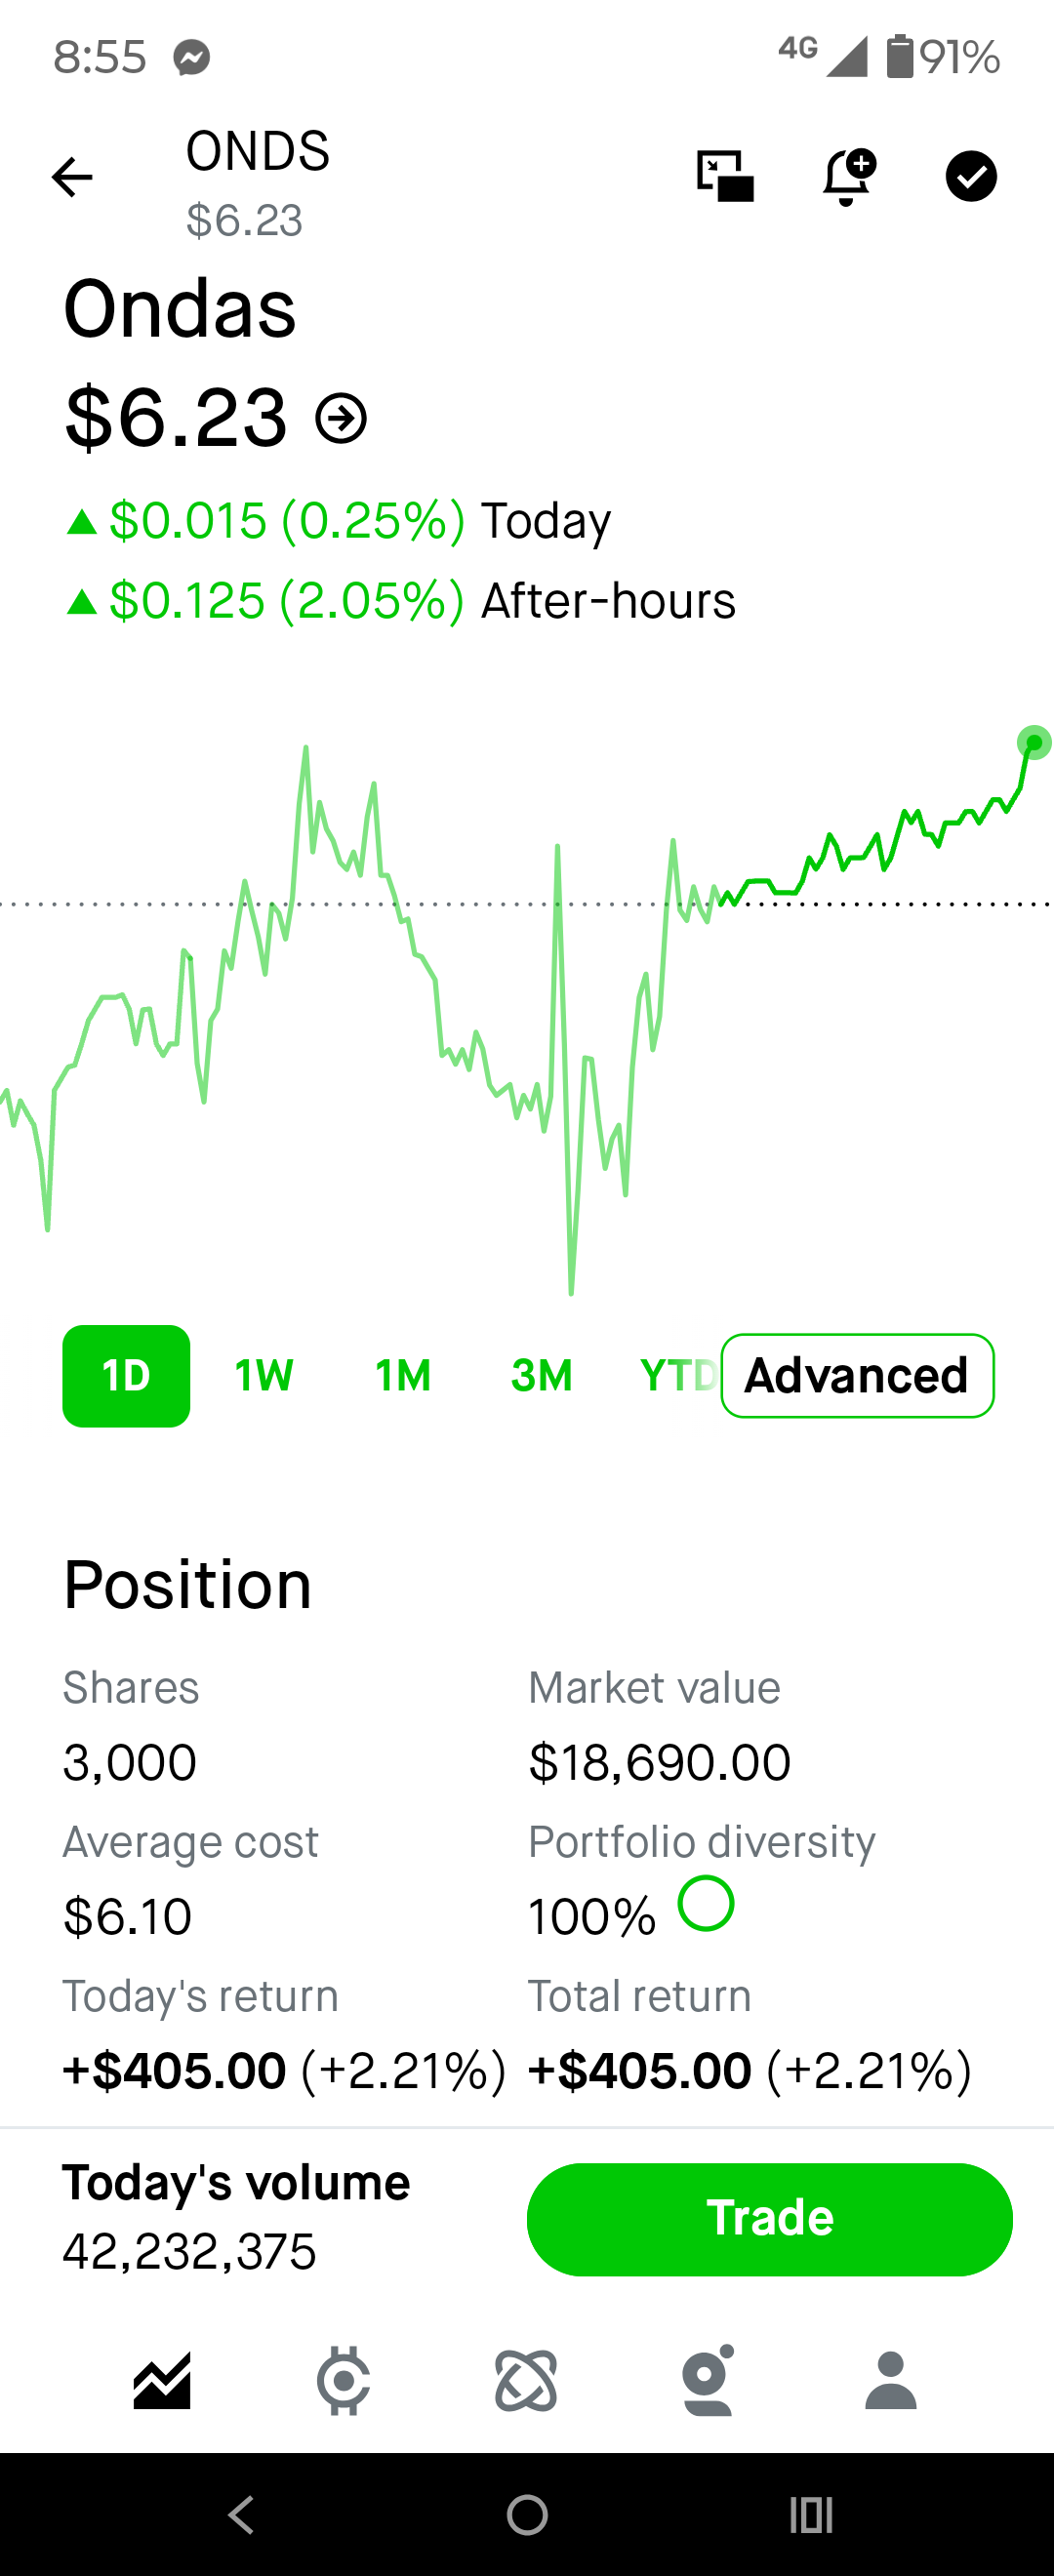
Task: Tap the current price dot on the chart
Action: pos(1034,743)
